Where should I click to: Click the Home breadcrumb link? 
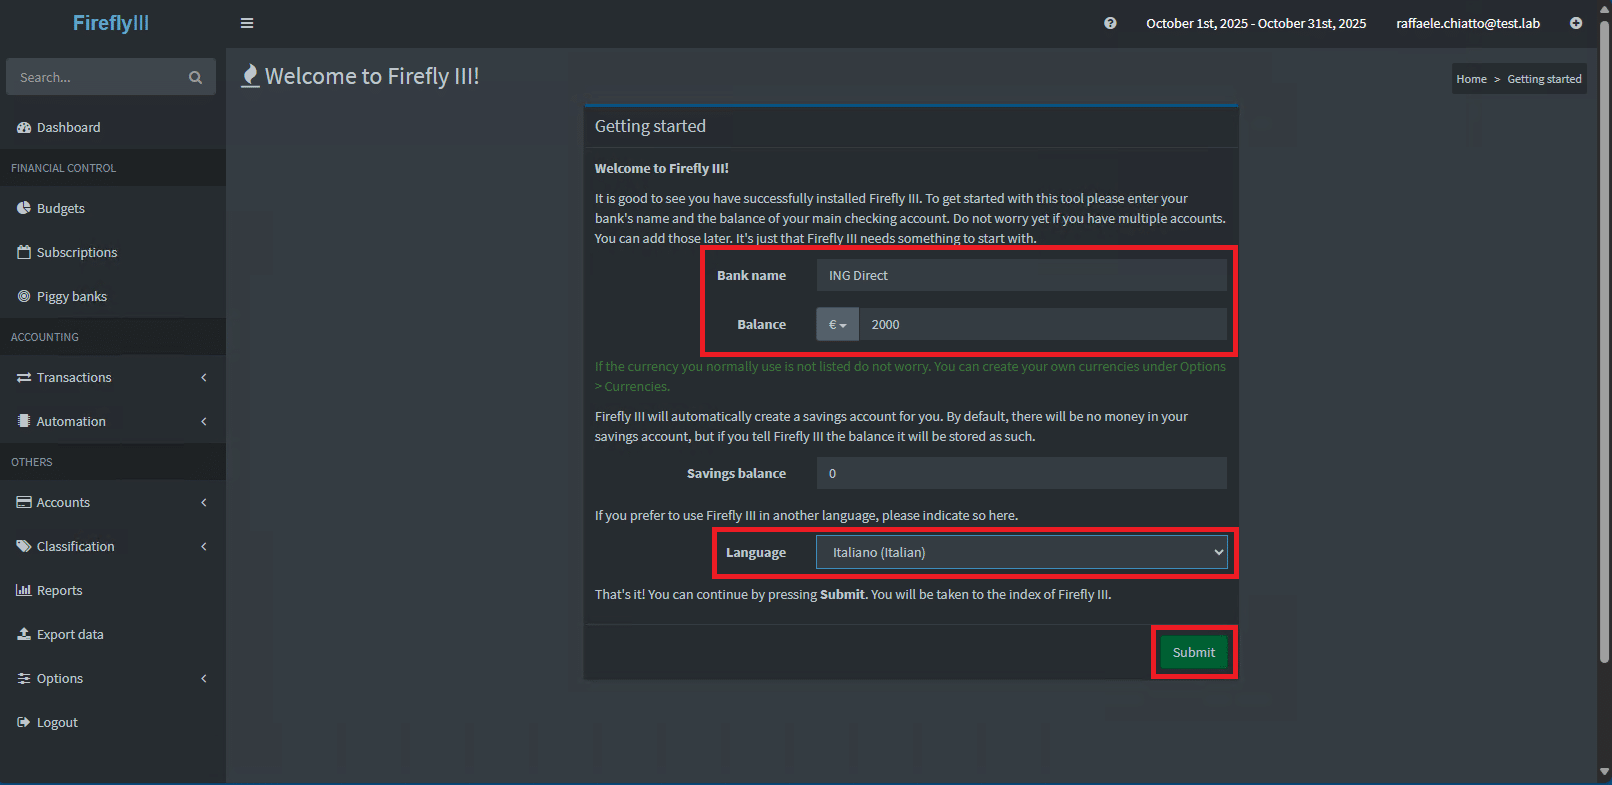(x=1470, y=79)
